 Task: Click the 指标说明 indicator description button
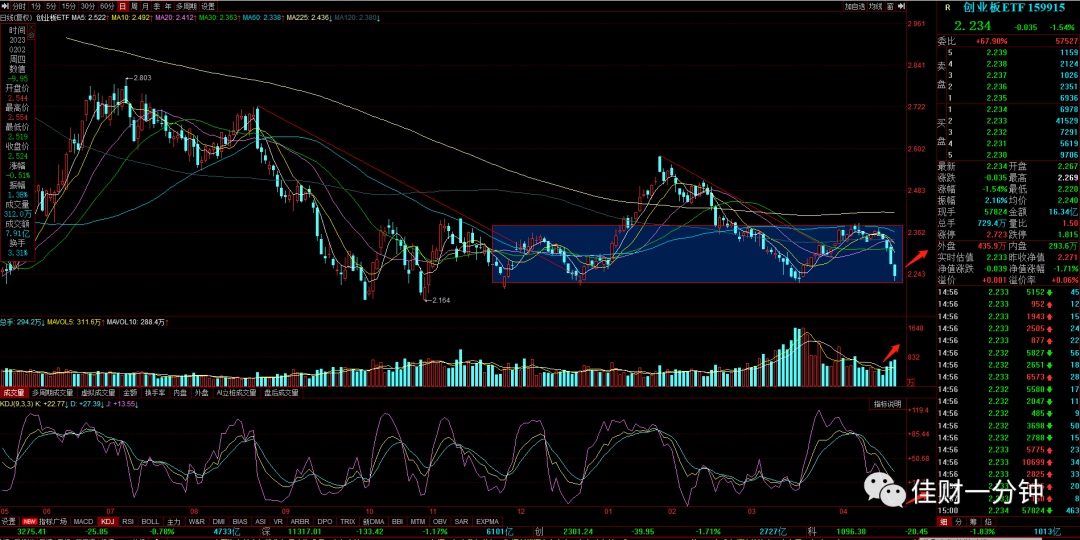(x=886, y=404)
